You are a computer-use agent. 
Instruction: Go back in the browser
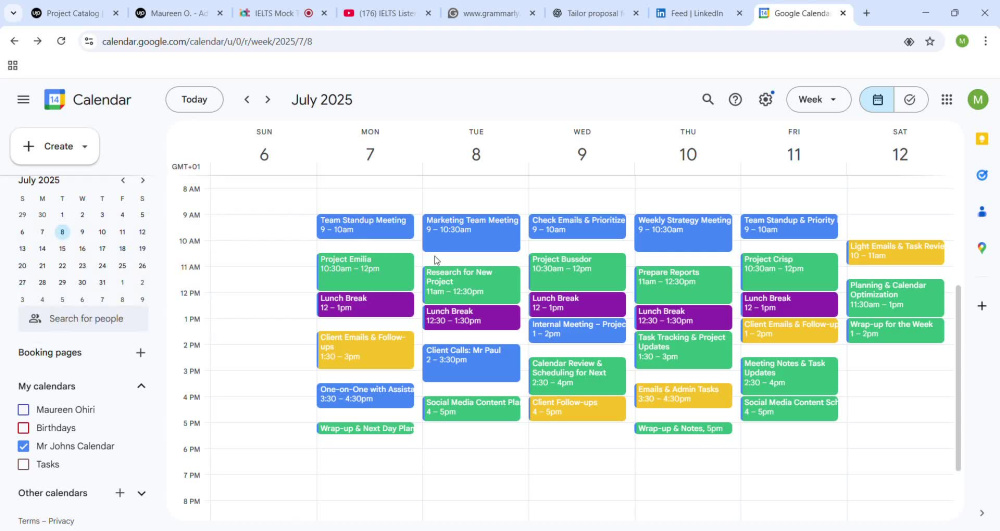pos(15,41)
